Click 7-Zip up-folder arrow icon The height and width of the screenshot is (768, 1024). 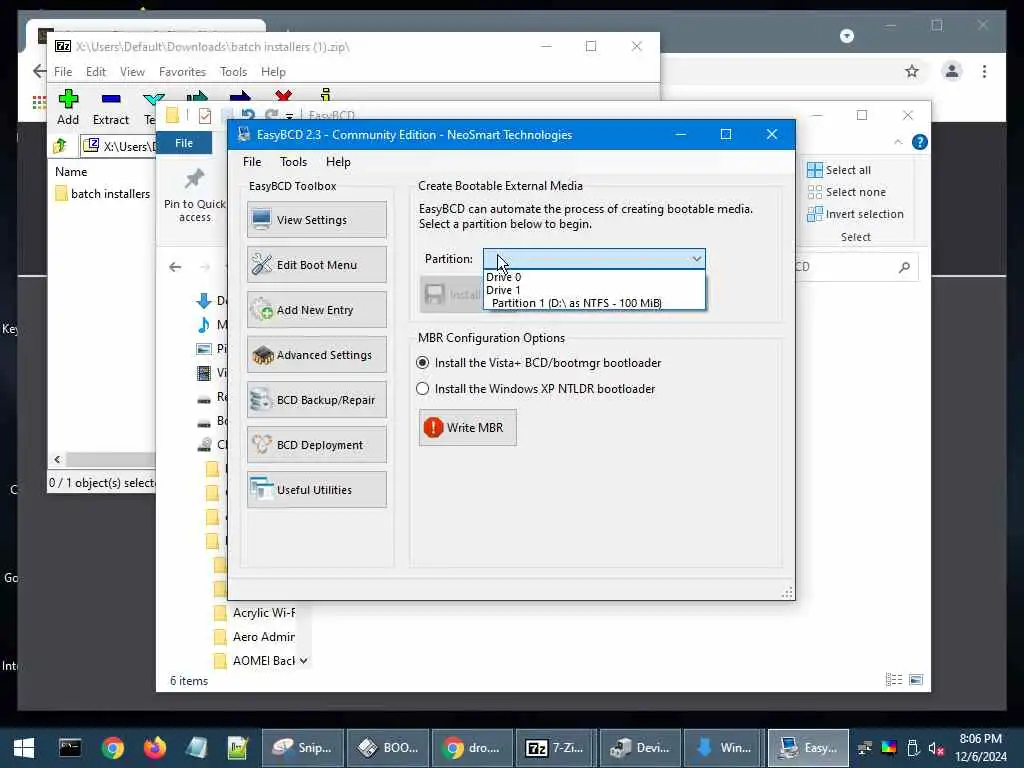[61, 146]
